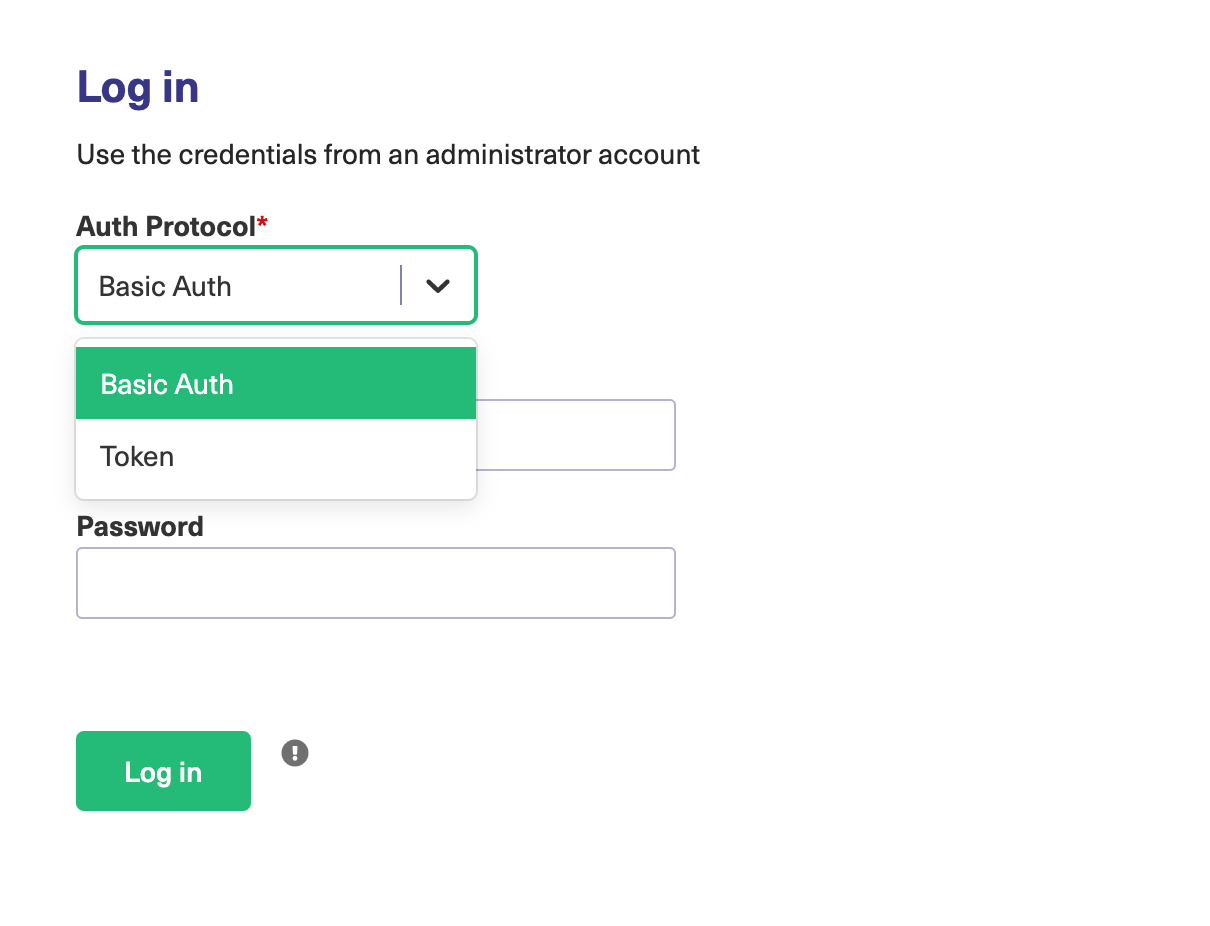The height and width of the screenshot is (926, 1210).
Task: Click the red required asterisk
Action: 262,224
